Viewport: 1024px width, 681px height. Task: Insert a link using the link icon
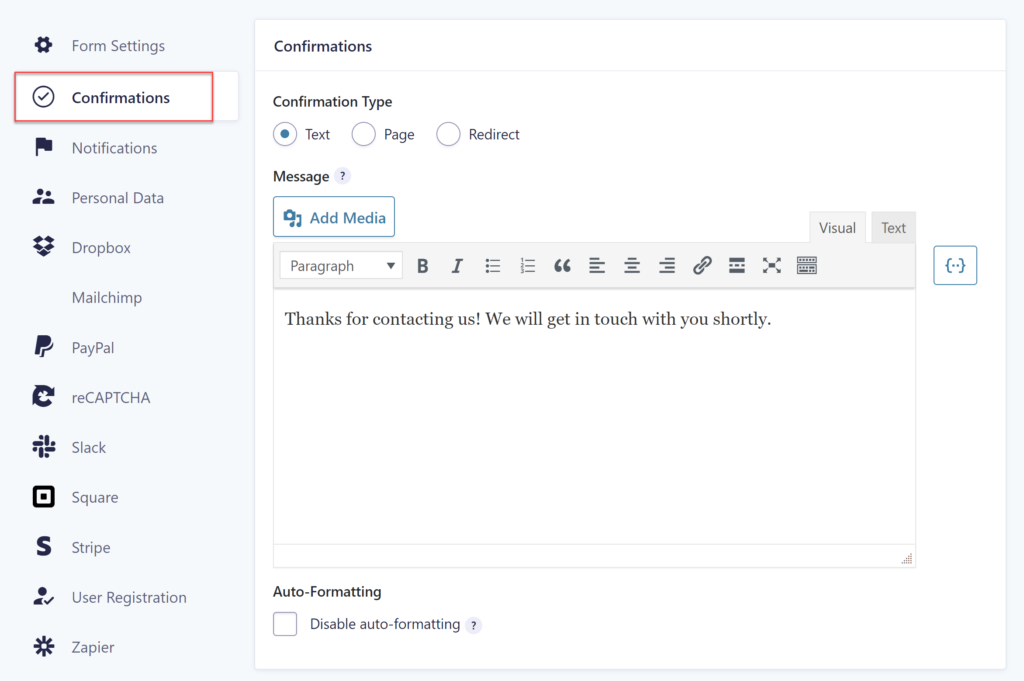pyautogui.click(x=701, y=265)
